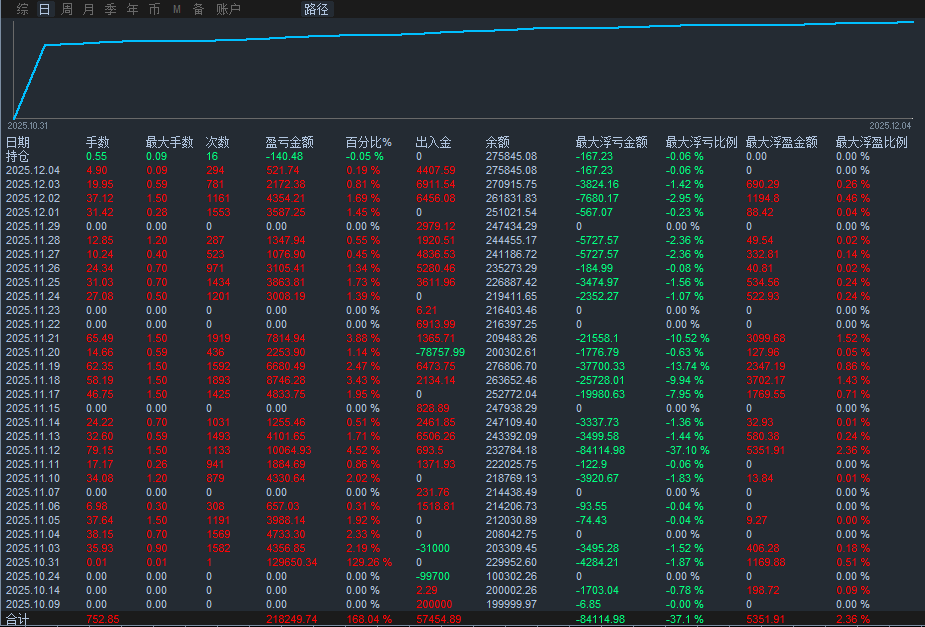Select the withdrawal value -31000
This screenshot has height=627, width=925.
pos(432,549)
